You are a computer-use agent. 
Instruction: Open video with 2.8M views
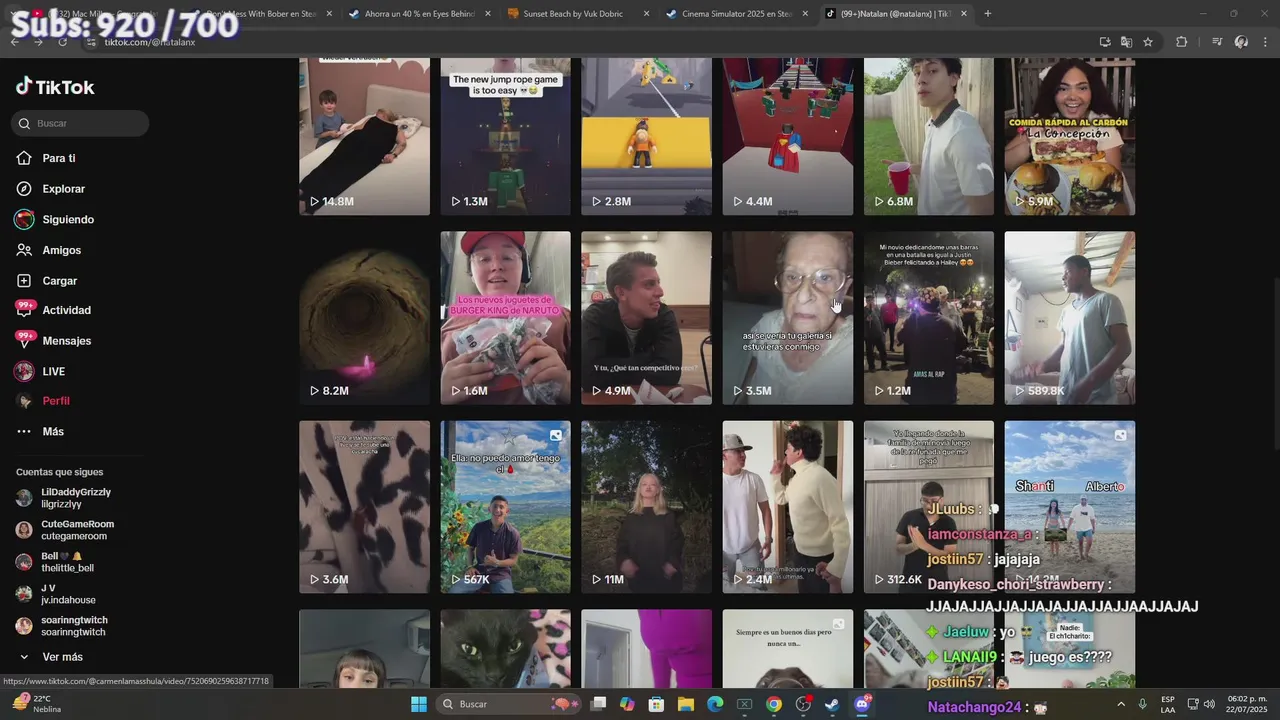(x=646, y=136)
